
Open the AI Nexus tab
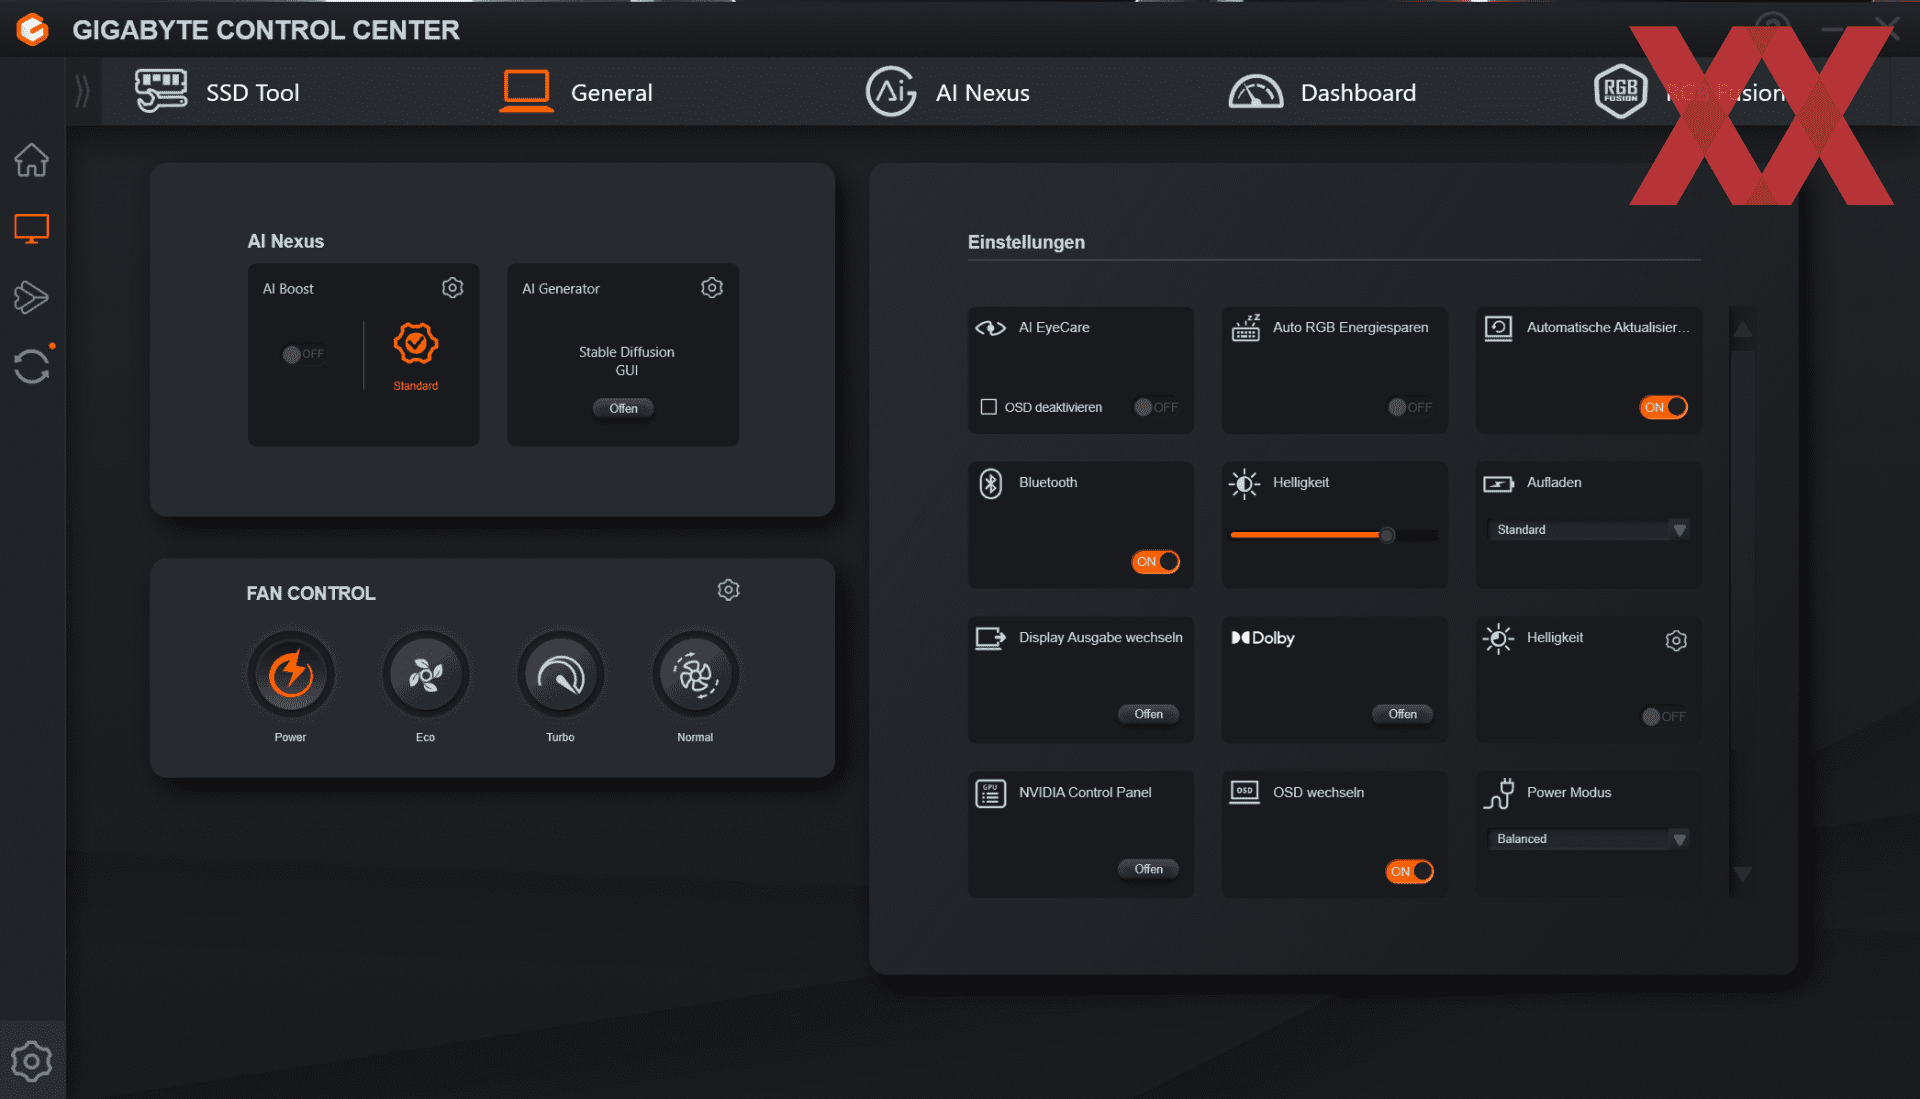(x=947, y=92)
